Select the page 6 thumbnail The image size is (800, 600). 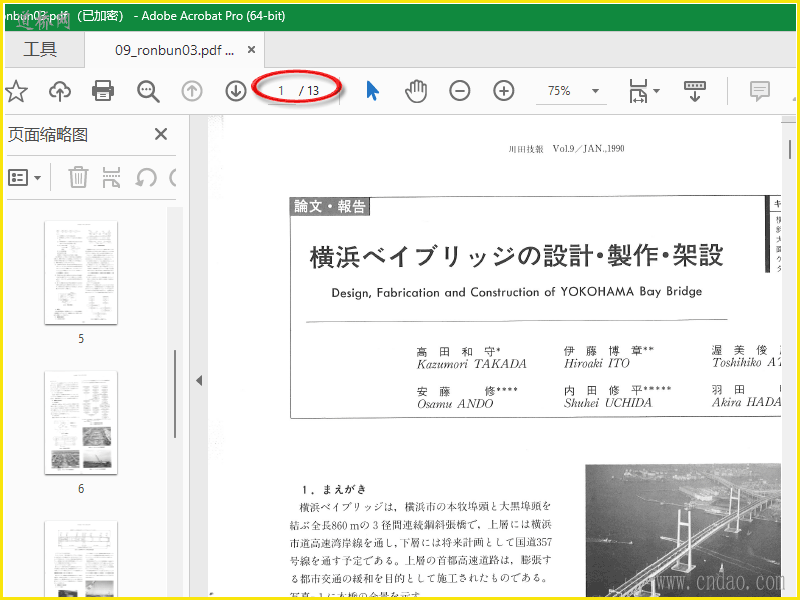tap(81, 423)
